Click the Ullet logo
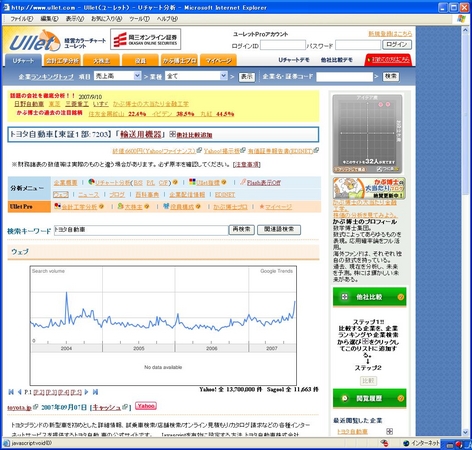472x450 pixels. pos(33,41)
